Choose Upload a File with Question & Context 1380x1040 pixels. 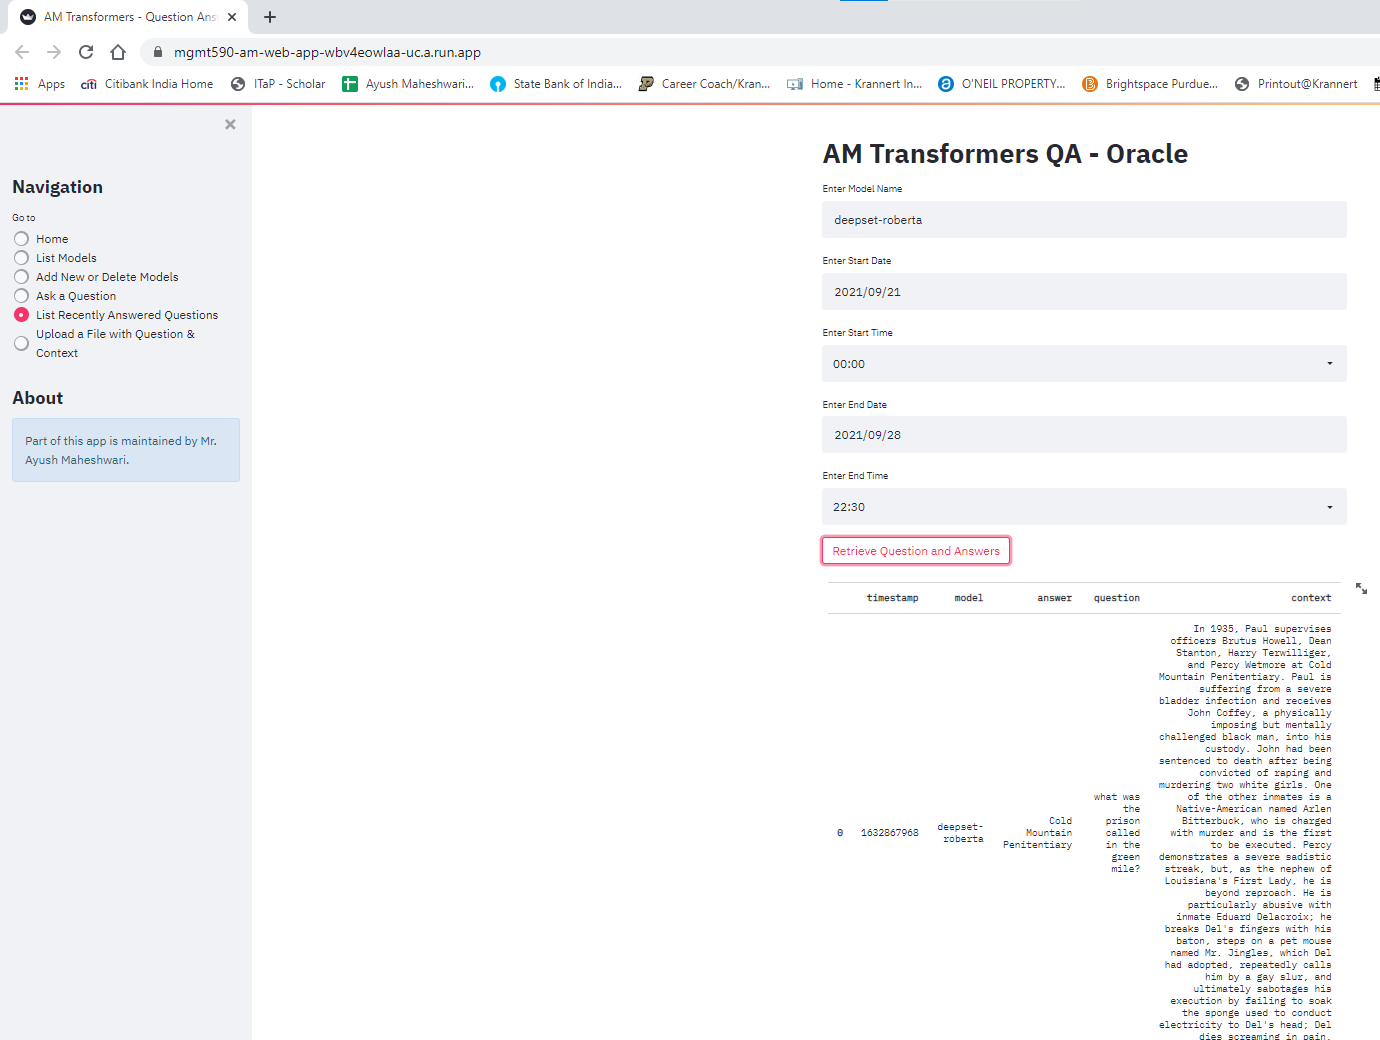tap(21, 342)
